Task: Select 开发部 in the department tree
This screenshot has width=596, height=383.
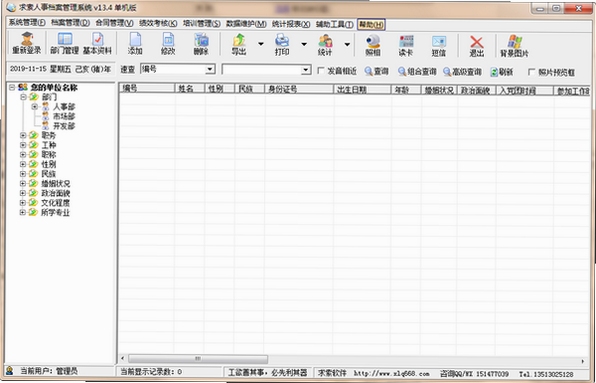Action: (x=63, y=126)
